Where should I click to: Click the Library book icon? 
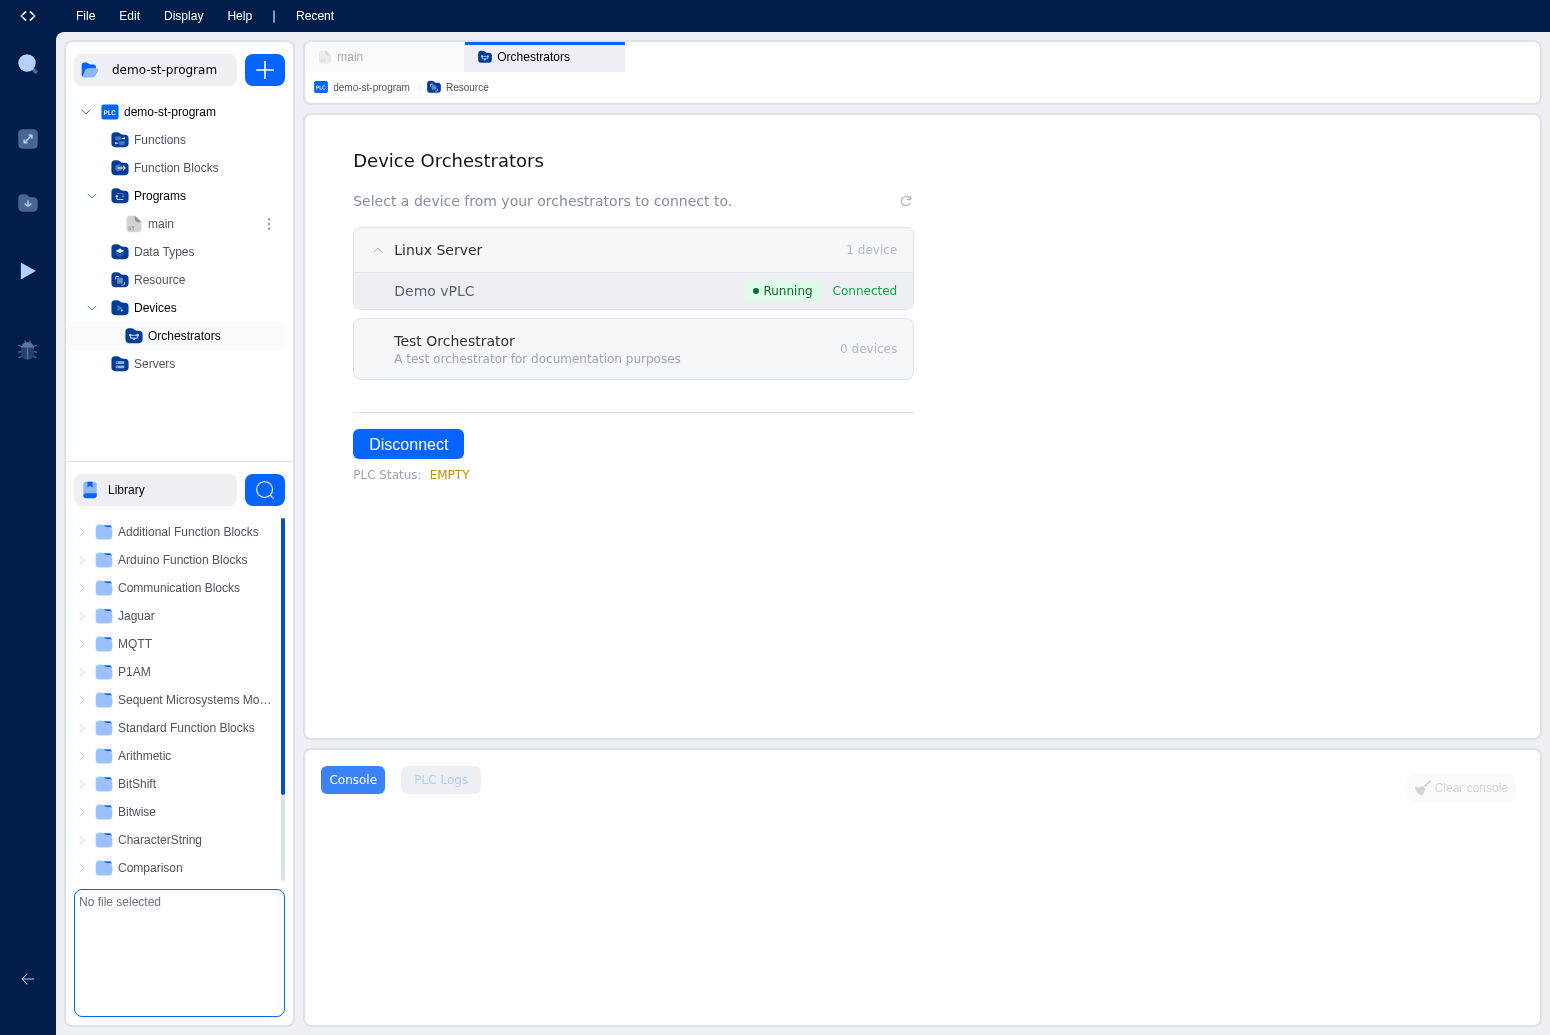(90, 490)
